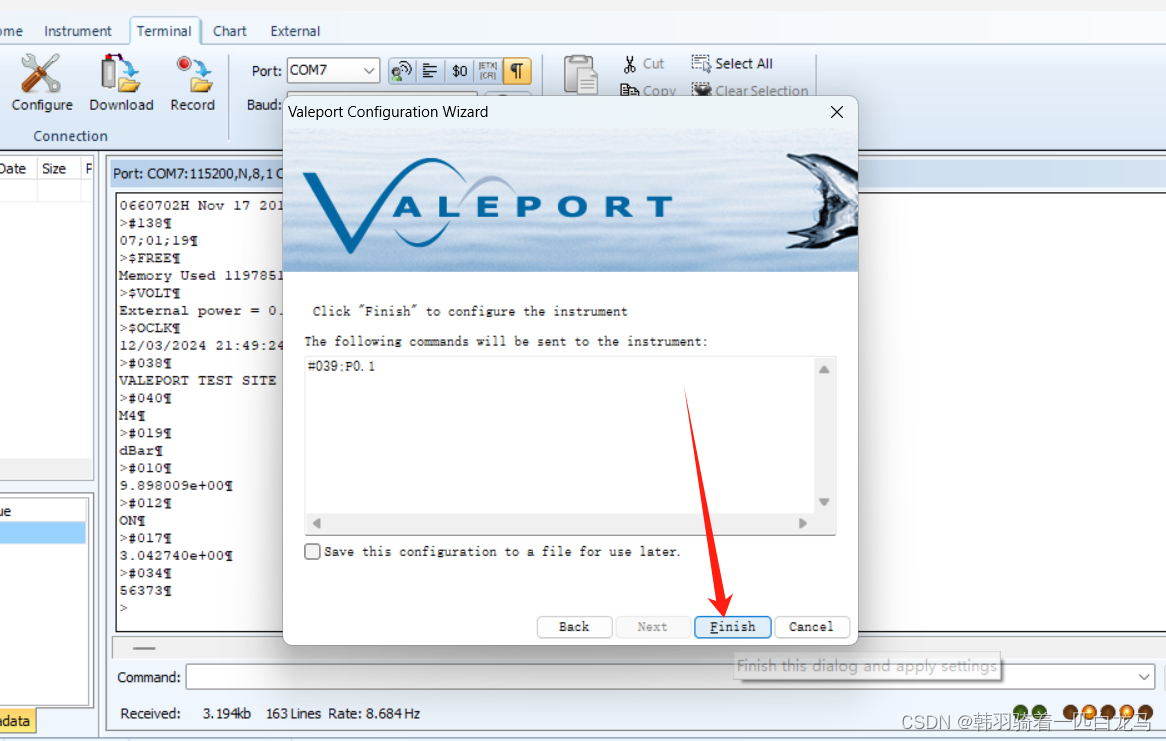Click the #039;P0.1 command line

coord(341,366)
